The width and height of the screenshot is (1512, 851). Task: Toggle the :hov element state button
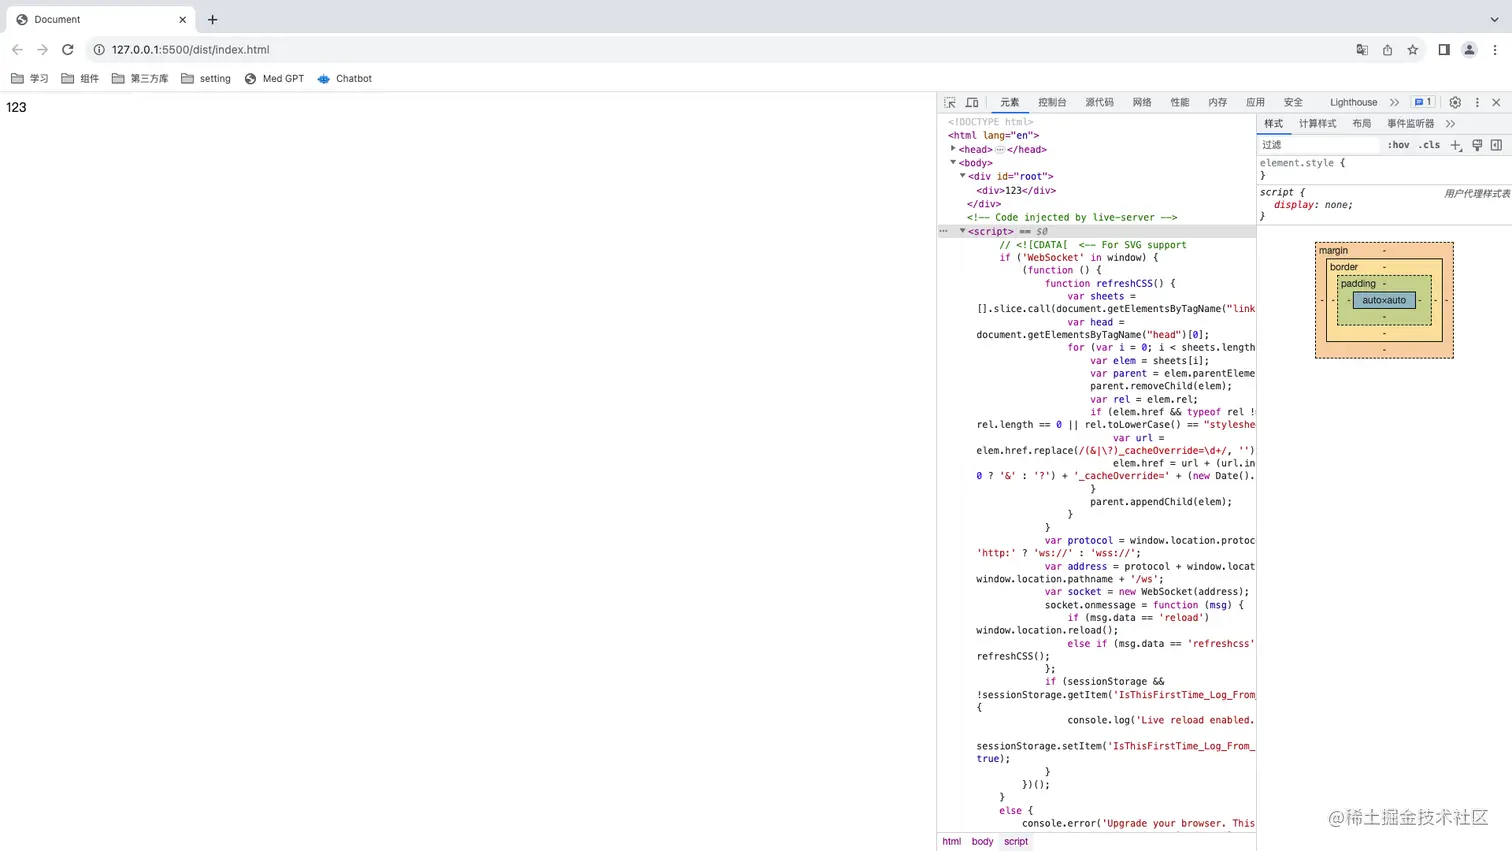1398,145
